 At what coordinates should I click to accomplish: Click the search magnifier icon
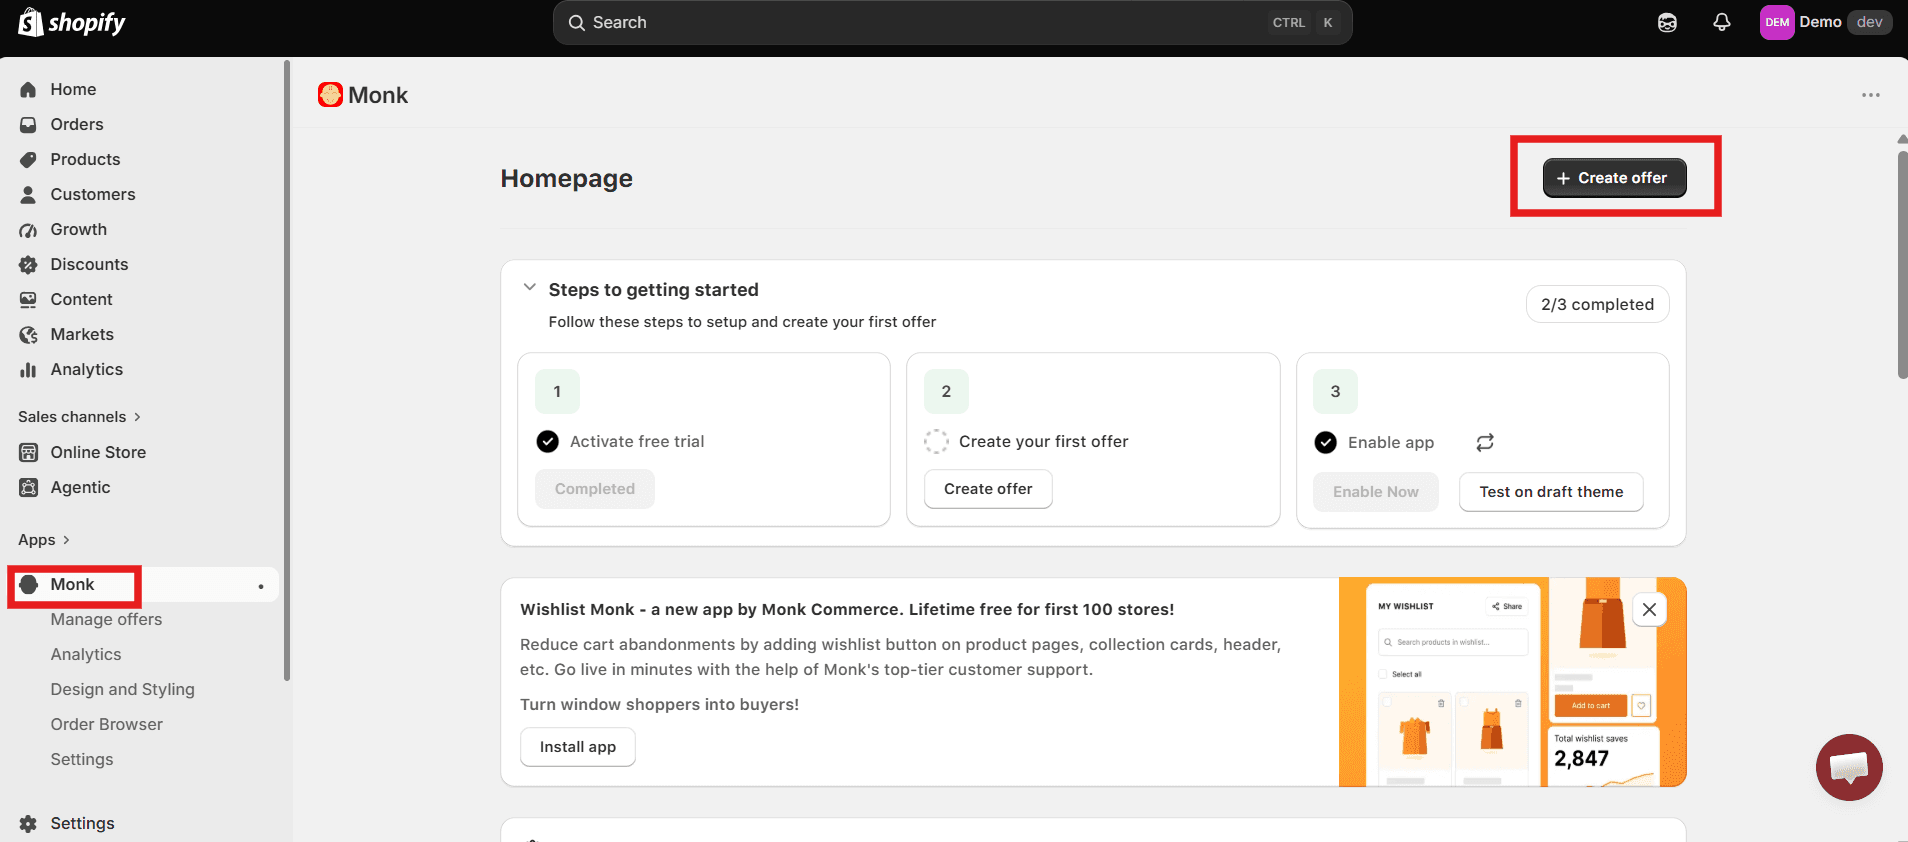tap(576, 22)
